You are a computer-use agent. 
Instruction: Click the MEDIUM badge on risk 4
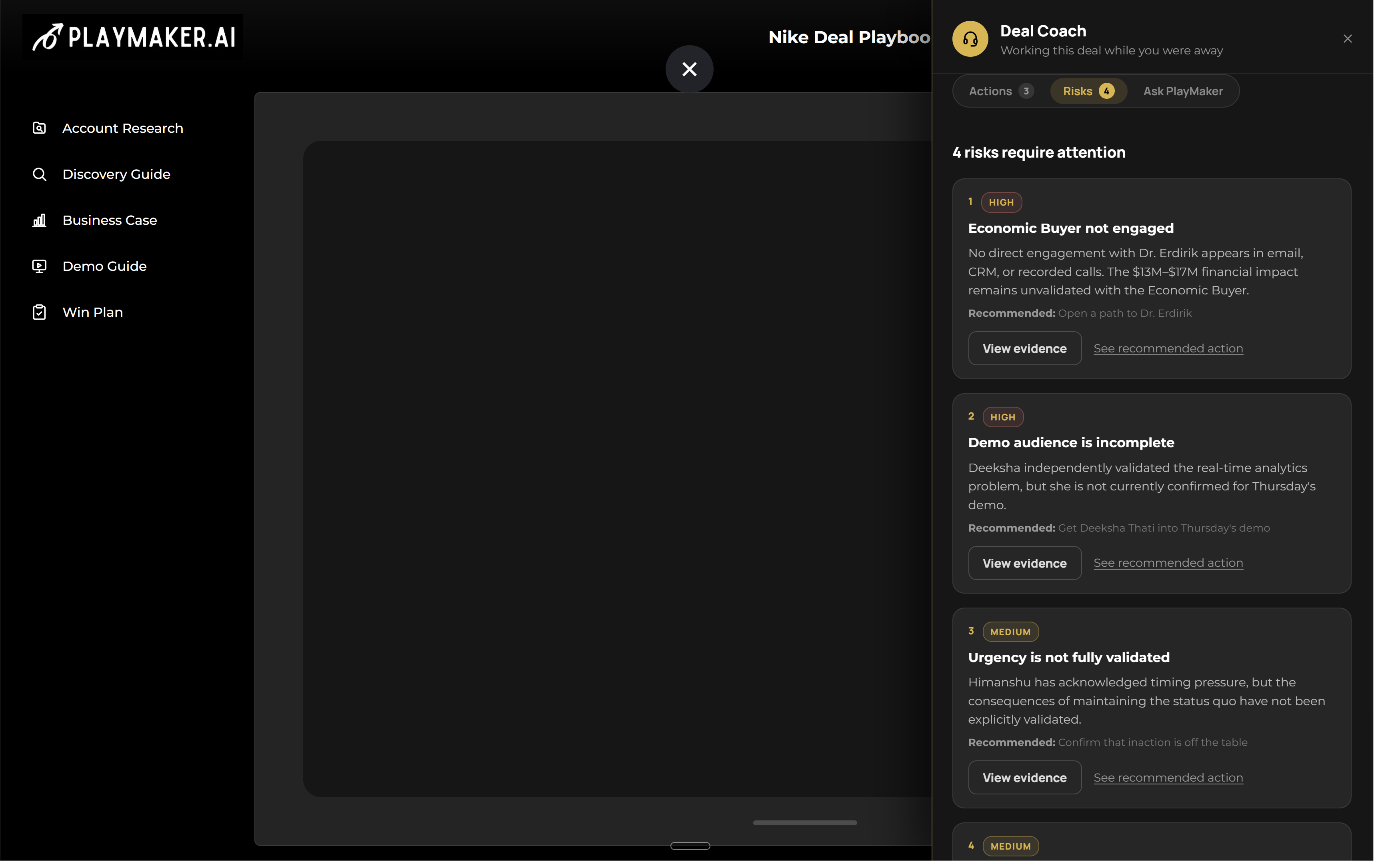point(1011,846)
